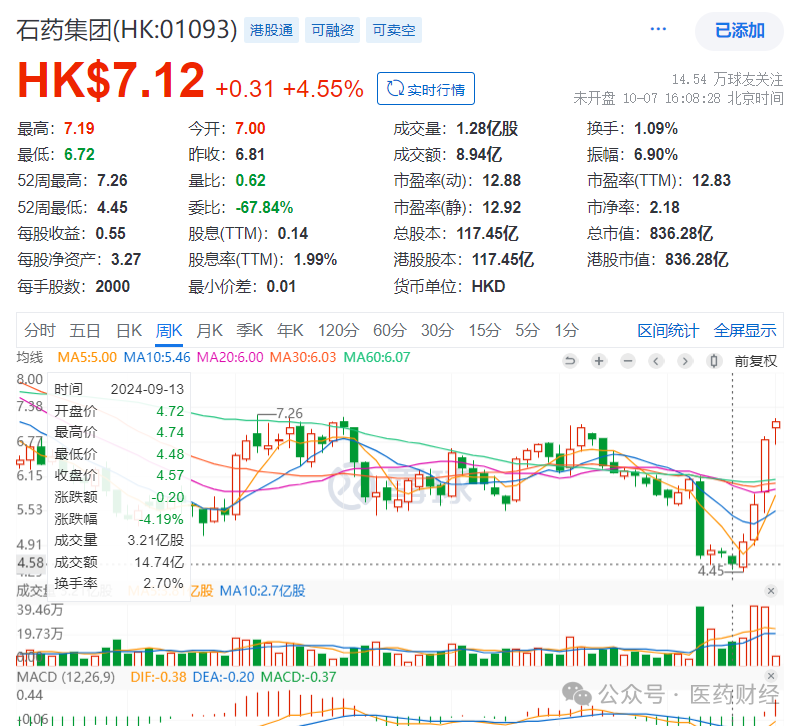Screen dimensions: 805x726
Task: Click the 最低 value 6.72
Action: tap(79, 155)
